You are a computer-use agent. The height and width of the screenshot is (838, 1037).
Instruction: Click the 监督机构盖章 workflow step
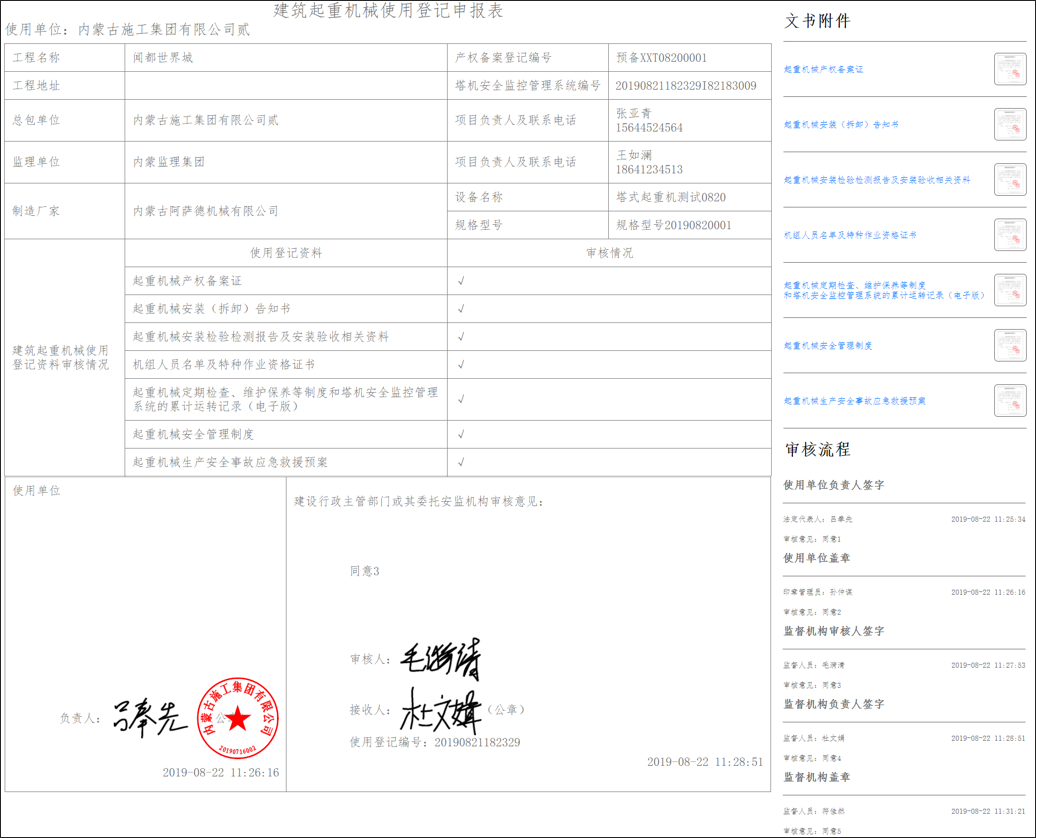pos(817,777)
